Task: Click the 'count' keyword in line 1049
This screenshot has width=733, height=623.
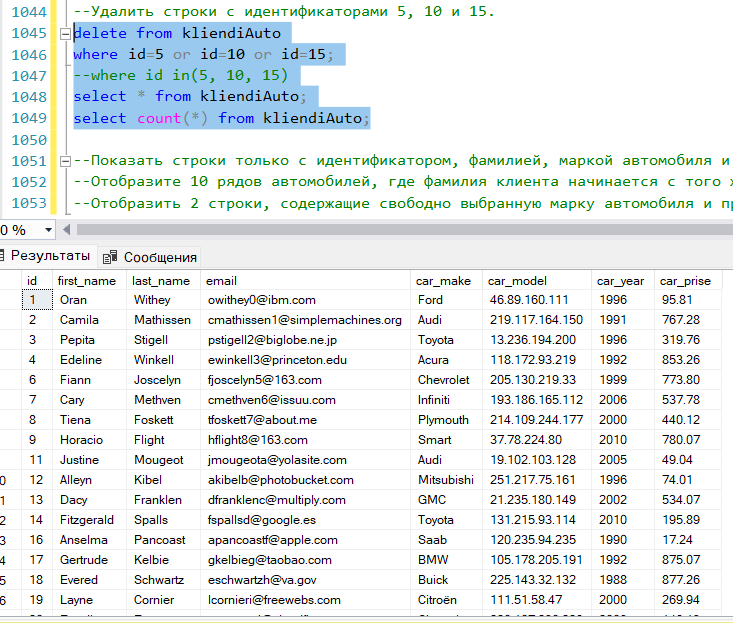Action: (159, 118)
